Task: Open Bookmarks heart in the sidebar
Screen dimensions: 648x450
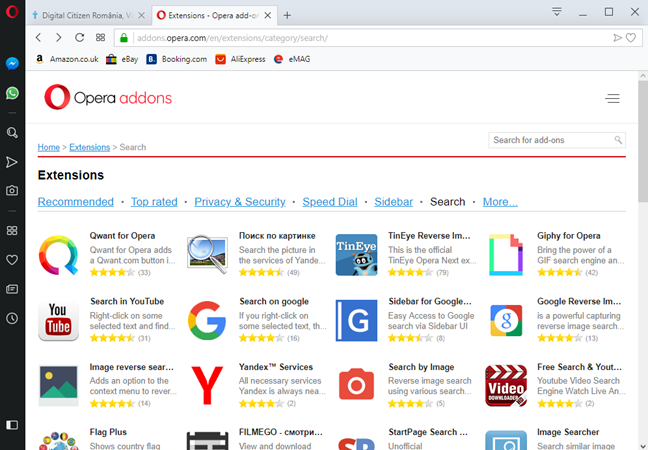Action: pos(12,260)
